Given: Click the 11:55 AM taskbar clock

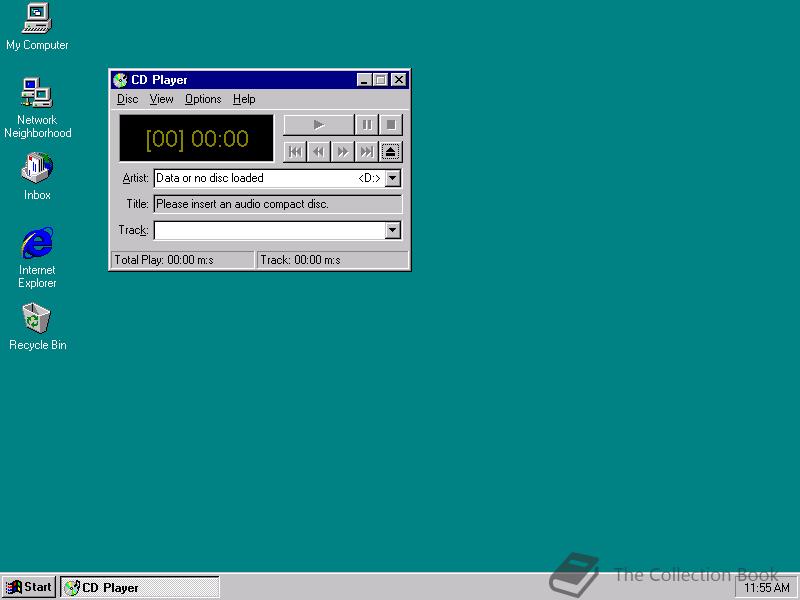Looking at the screenshot, I should click(766, 588).
